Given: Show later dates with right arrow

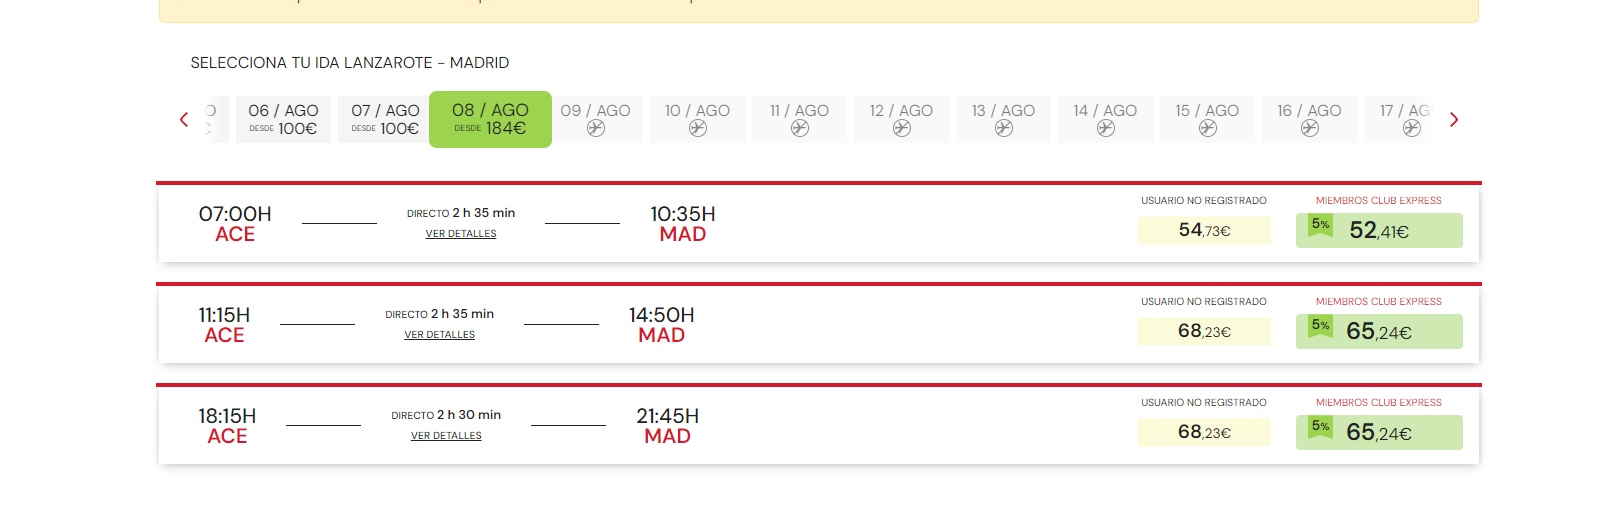Looking at the screenshot, I should [x=1454, y=120].
